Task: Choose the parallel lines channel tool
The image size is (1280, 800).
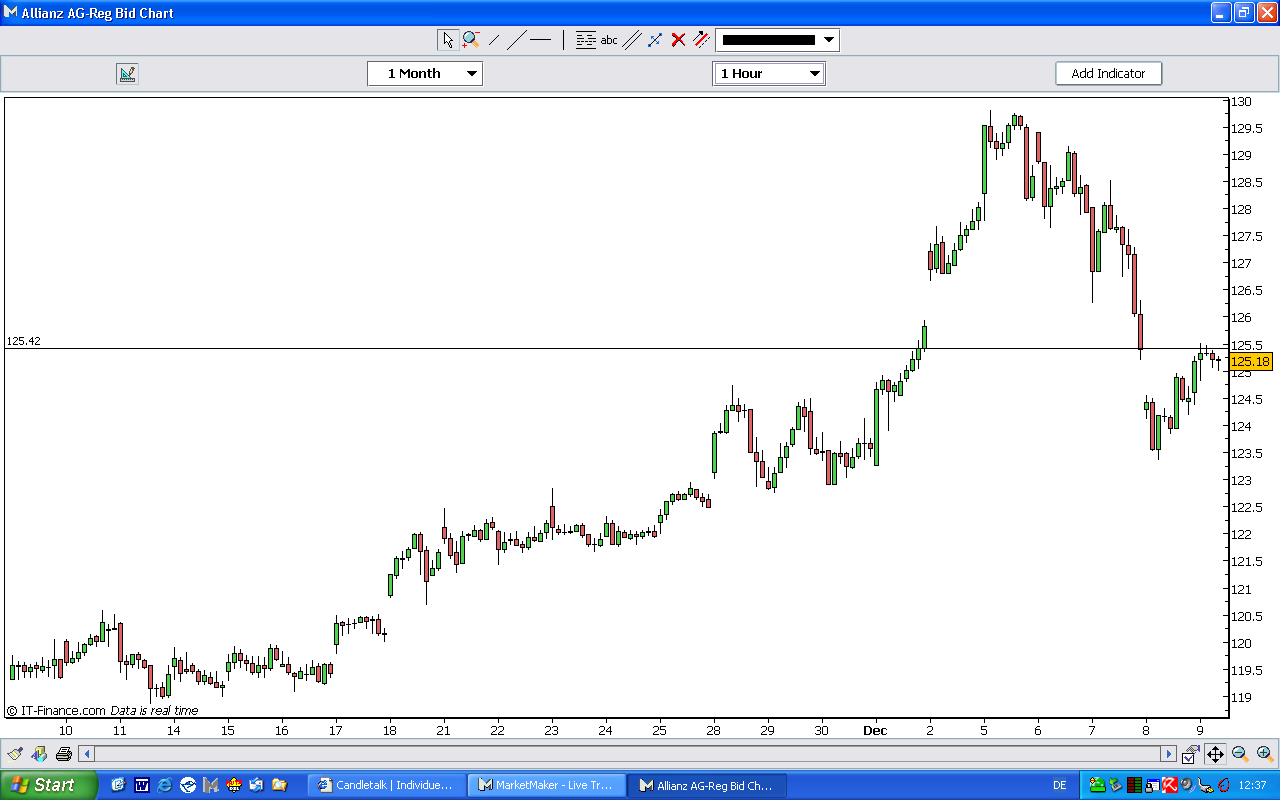Action: pyautogui.click(x=632, y=40)
